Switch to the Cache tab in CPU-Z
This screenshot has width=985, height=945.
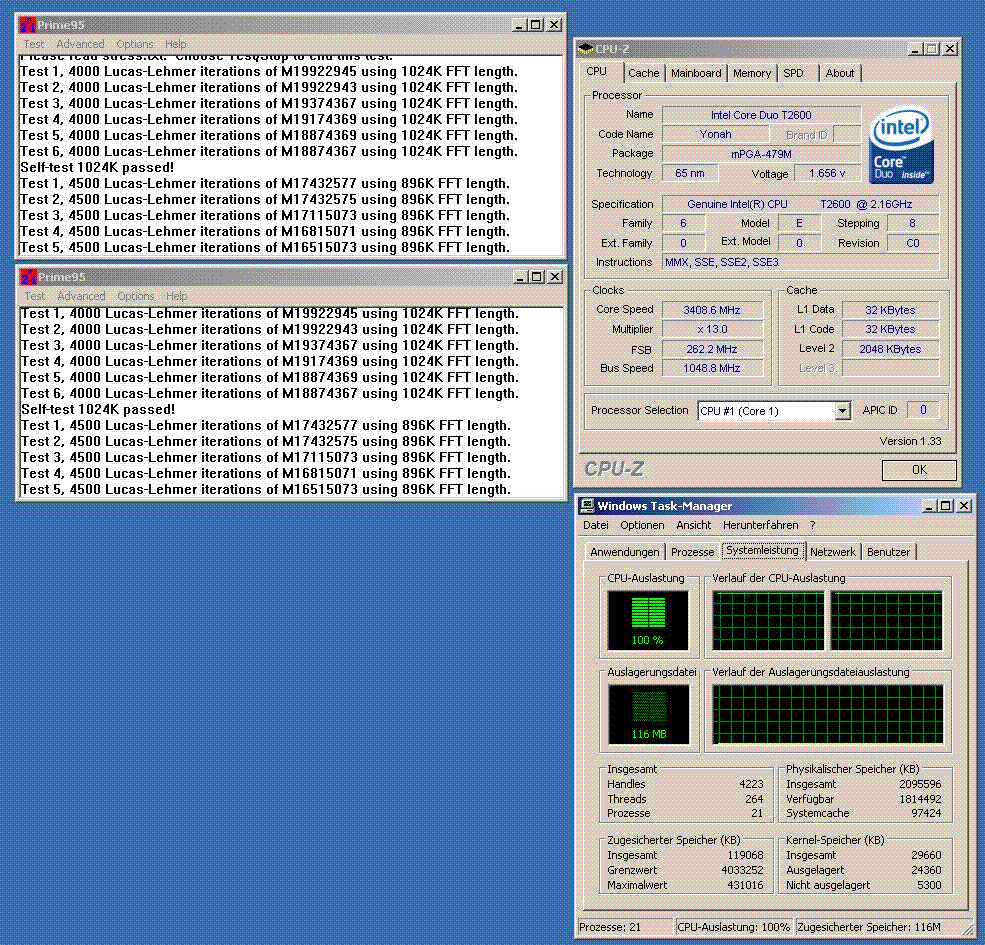click(x=644, y=73)
